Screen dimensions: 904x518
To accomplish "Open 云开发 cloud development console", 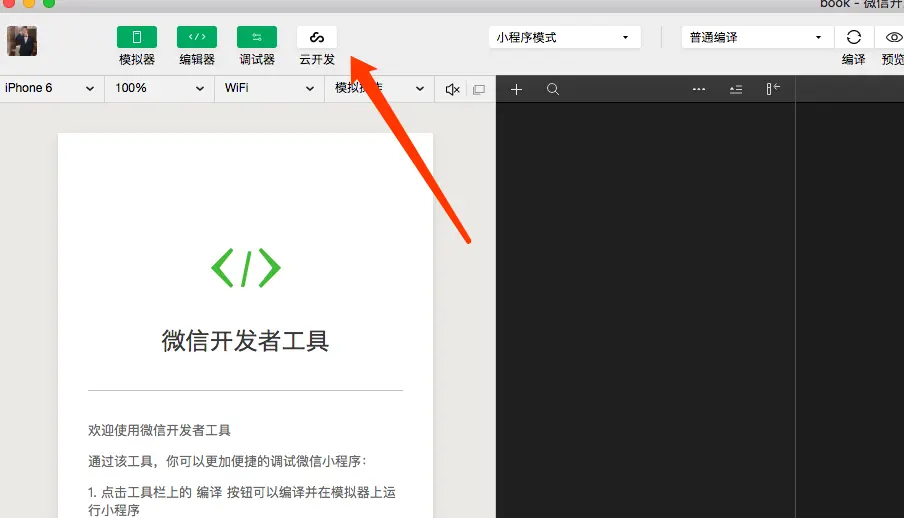I will [x=317, y=37].
